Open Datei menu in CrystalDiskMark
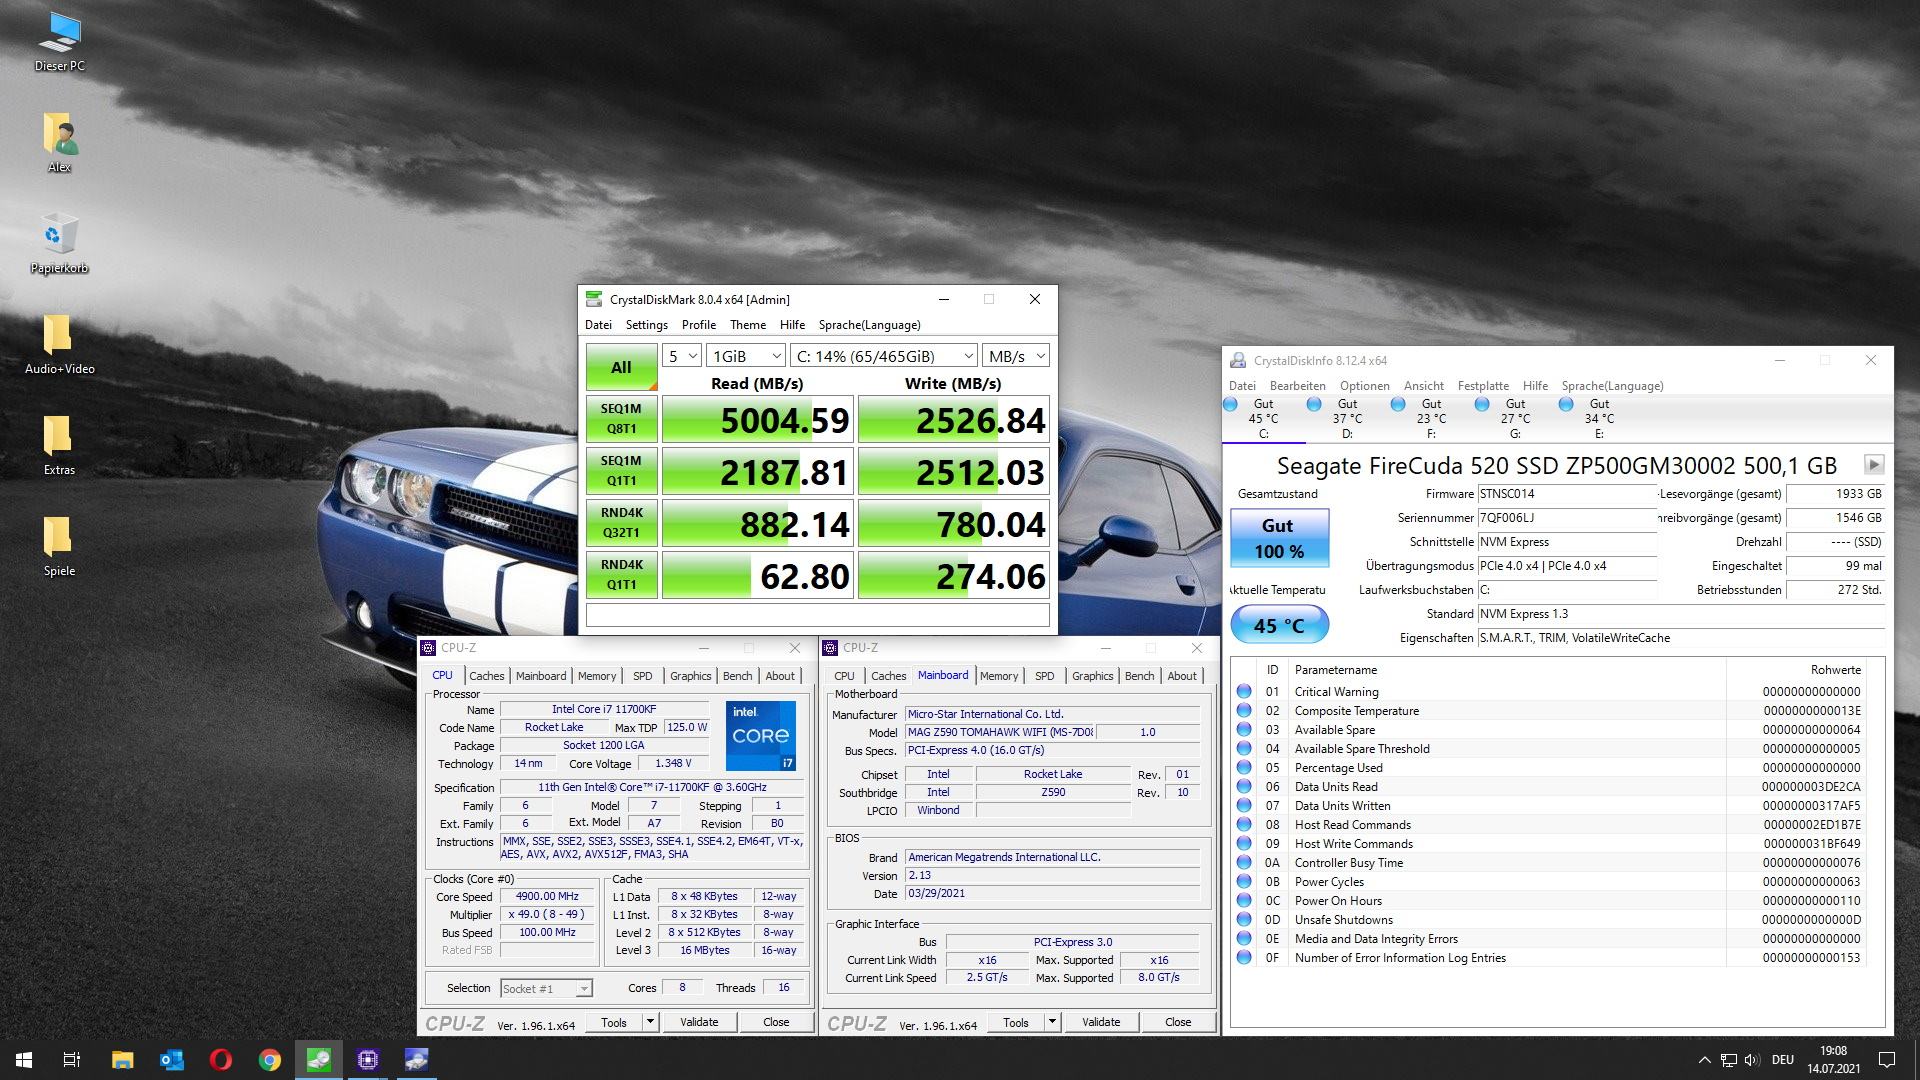Image resolution: width=1920 pixels, height=1080 pixels. click(598, 325)
